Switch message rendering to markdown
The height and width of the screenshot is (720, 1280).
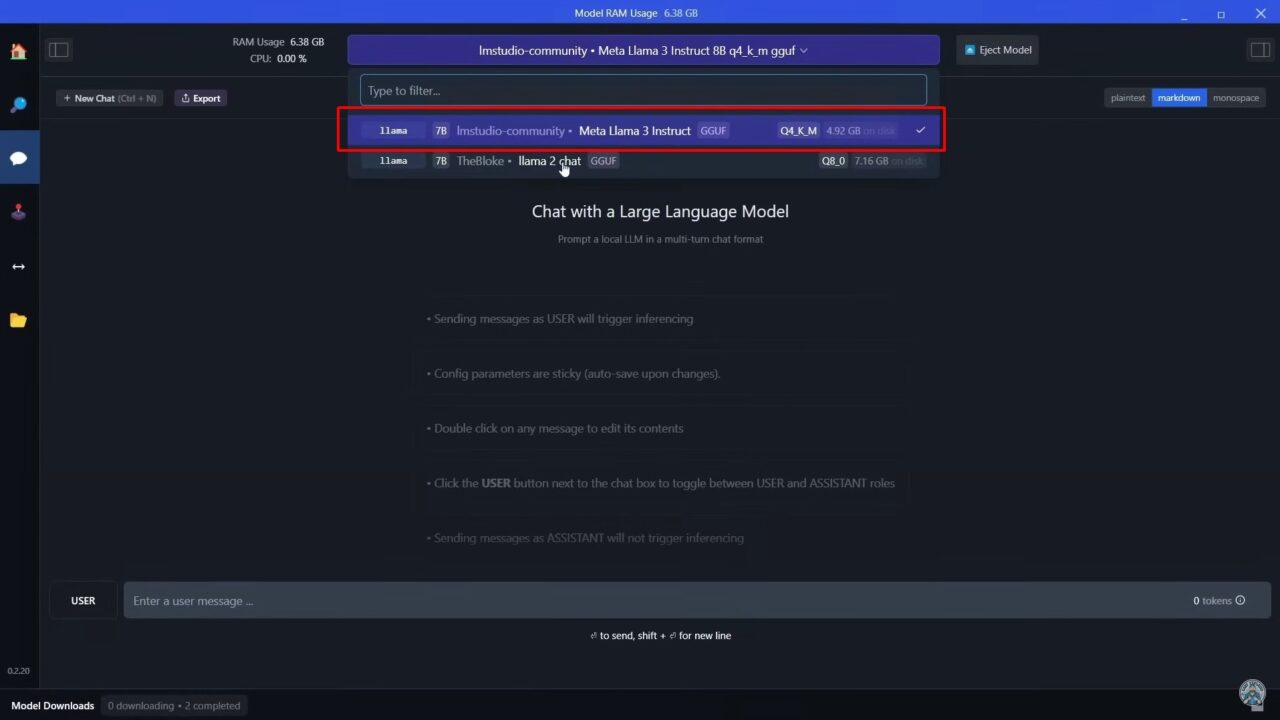1179,98
